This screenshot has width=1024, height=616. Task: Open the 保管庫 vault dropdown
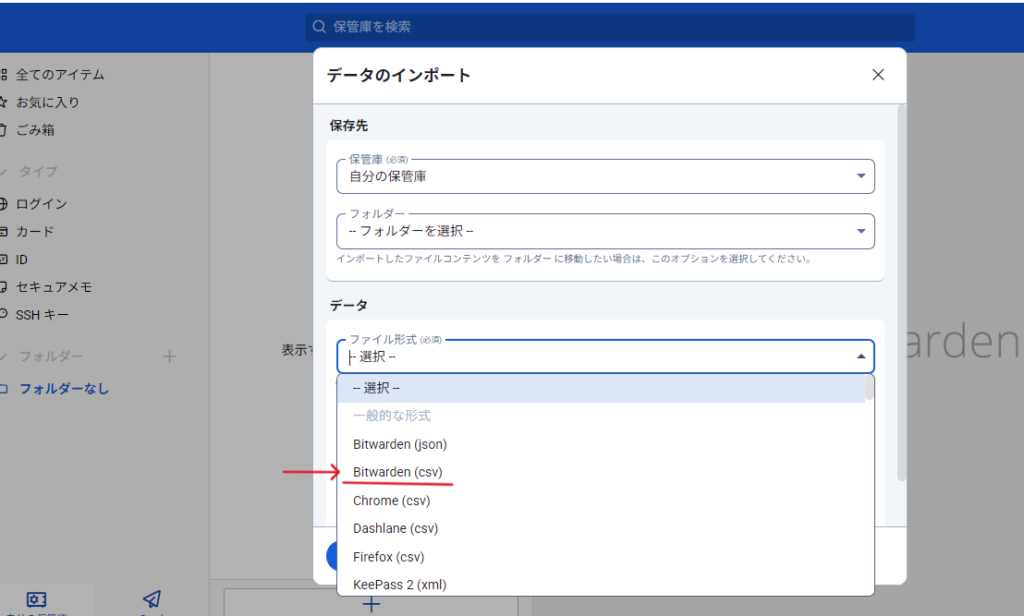pyautogui.click(x=605, y=176)
